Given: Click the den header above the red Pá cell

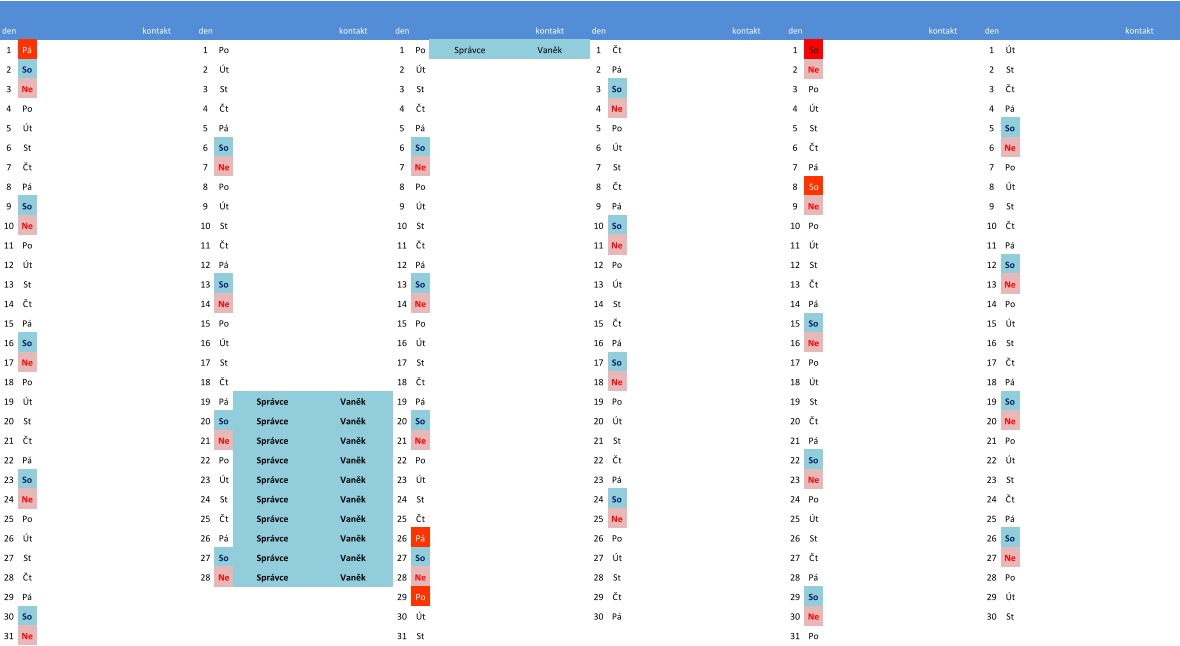Looking at the screenshot, I should [x=9, y=31].
